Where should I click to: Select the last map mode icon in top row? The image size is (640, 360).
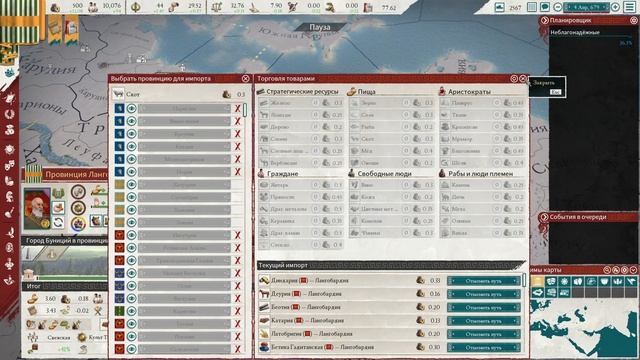631,281
